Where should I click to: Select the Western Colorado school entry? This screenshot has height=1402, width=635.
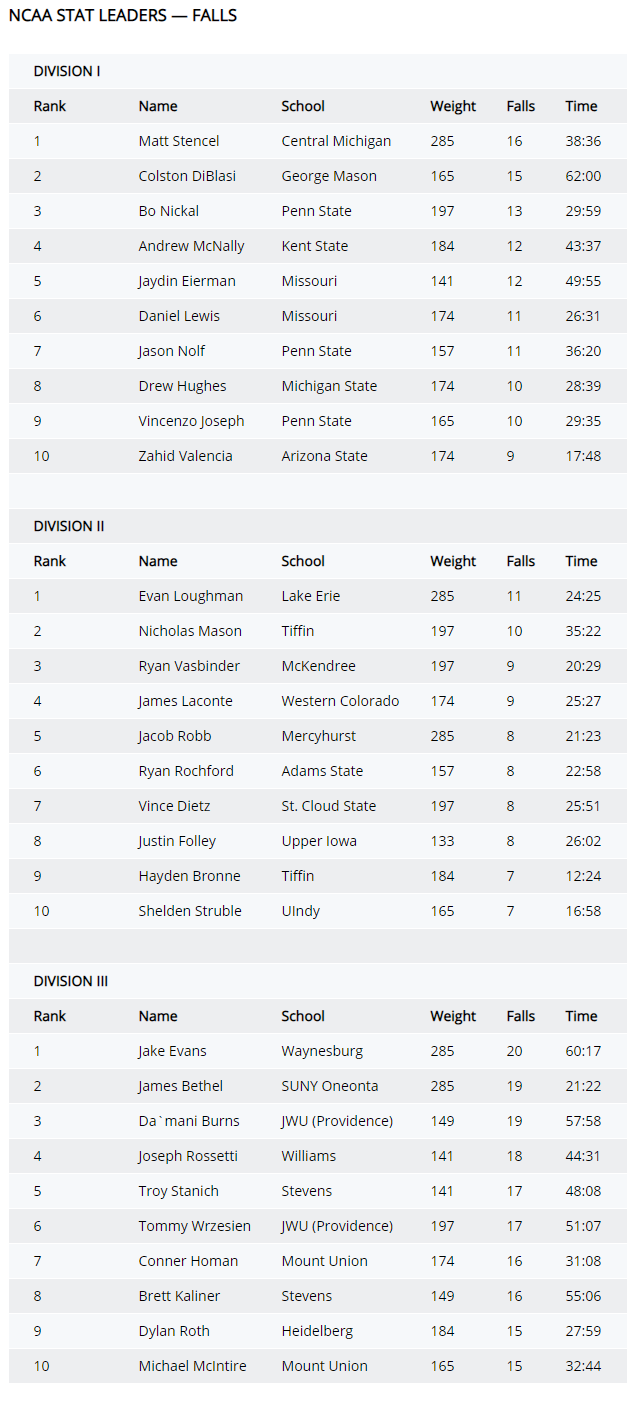coord(340,701)
